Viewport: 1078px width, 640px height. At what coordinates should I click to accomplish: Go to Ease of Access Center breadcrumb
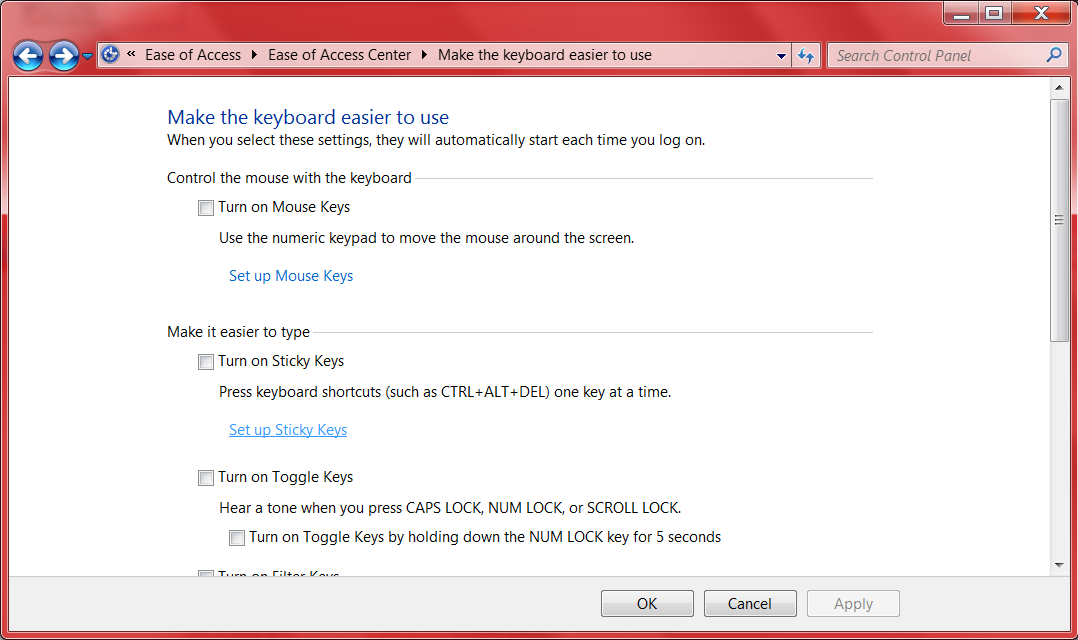pos(339,55)
